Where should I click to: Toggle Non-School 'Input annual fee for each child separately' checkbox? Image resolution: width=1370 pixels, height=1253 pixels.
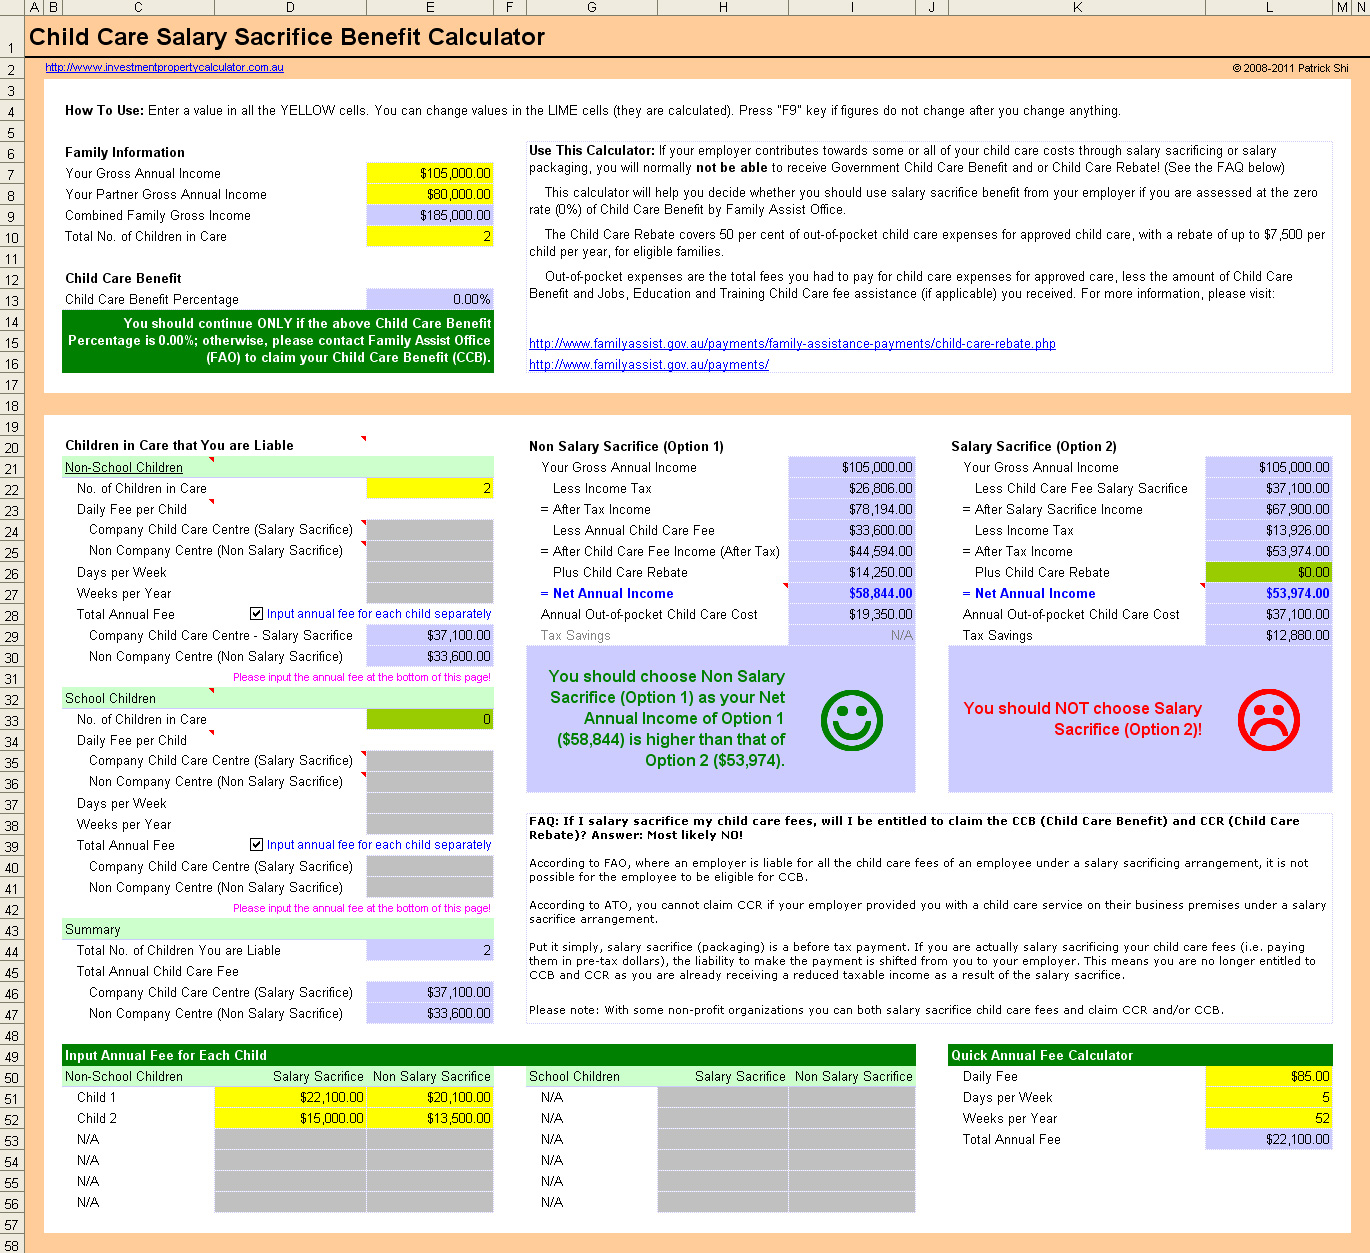[257, 614]
